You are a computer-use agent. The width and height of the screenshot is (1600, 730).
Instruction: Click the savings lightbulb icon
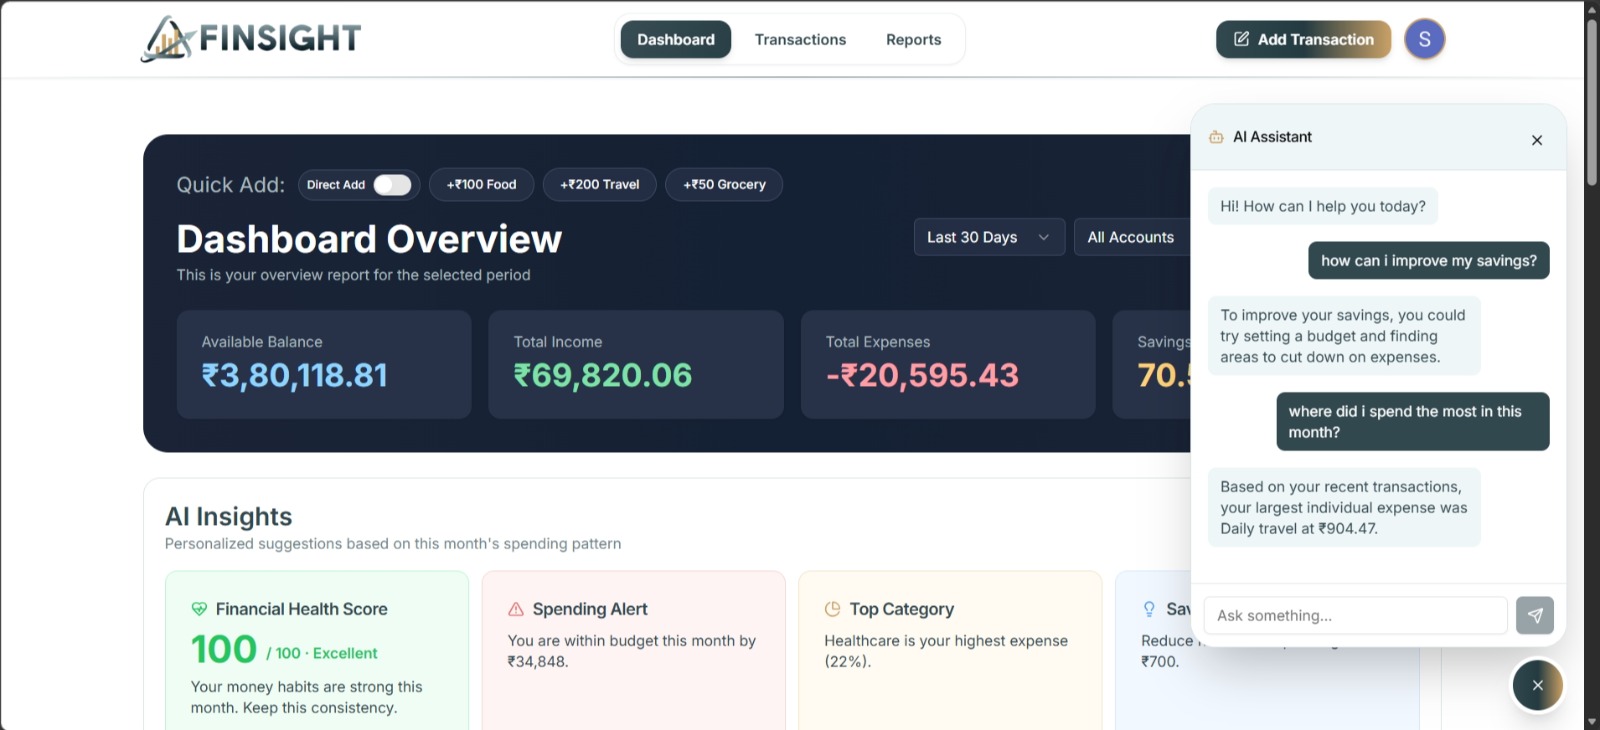click(1149, 609)
